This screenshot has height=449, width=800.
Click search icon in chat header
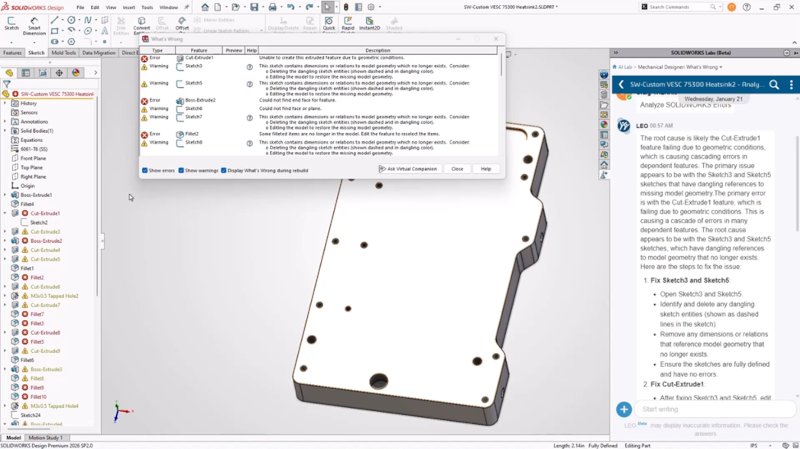coord(774,85)
